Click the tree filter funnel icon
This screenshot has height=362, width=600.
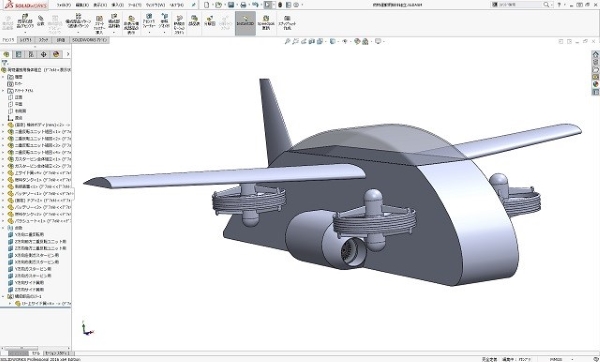(5, 63)
